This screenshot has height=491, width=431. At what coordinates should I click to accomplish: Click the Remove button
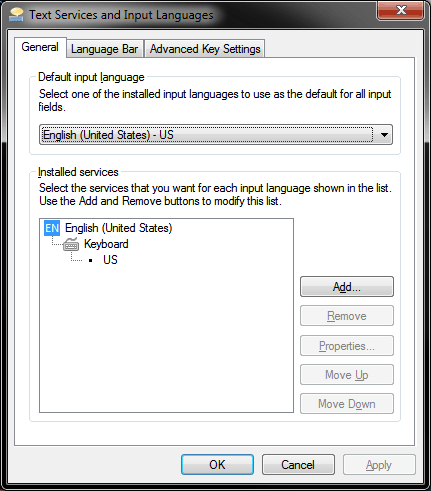click(x=347, y=316)
